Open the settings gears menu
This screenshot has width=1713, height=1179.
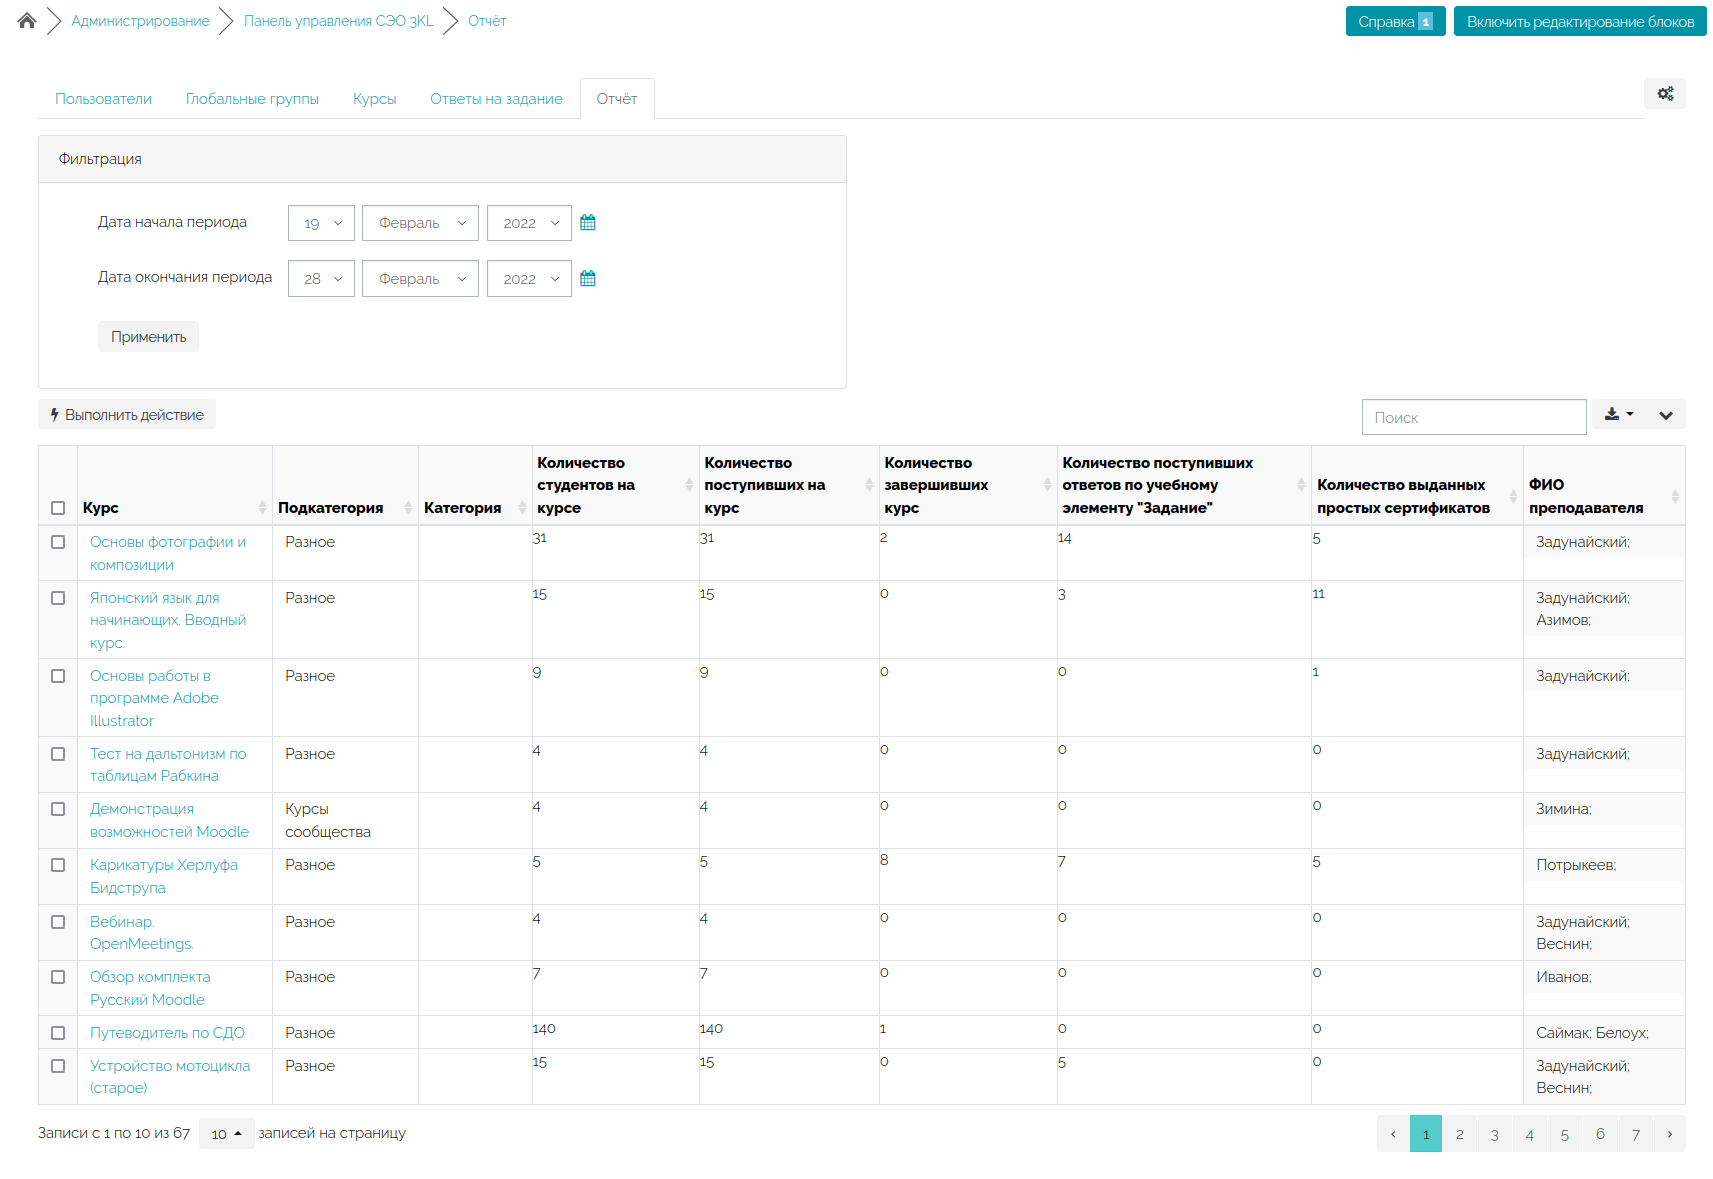click(x=1665, y=93)
